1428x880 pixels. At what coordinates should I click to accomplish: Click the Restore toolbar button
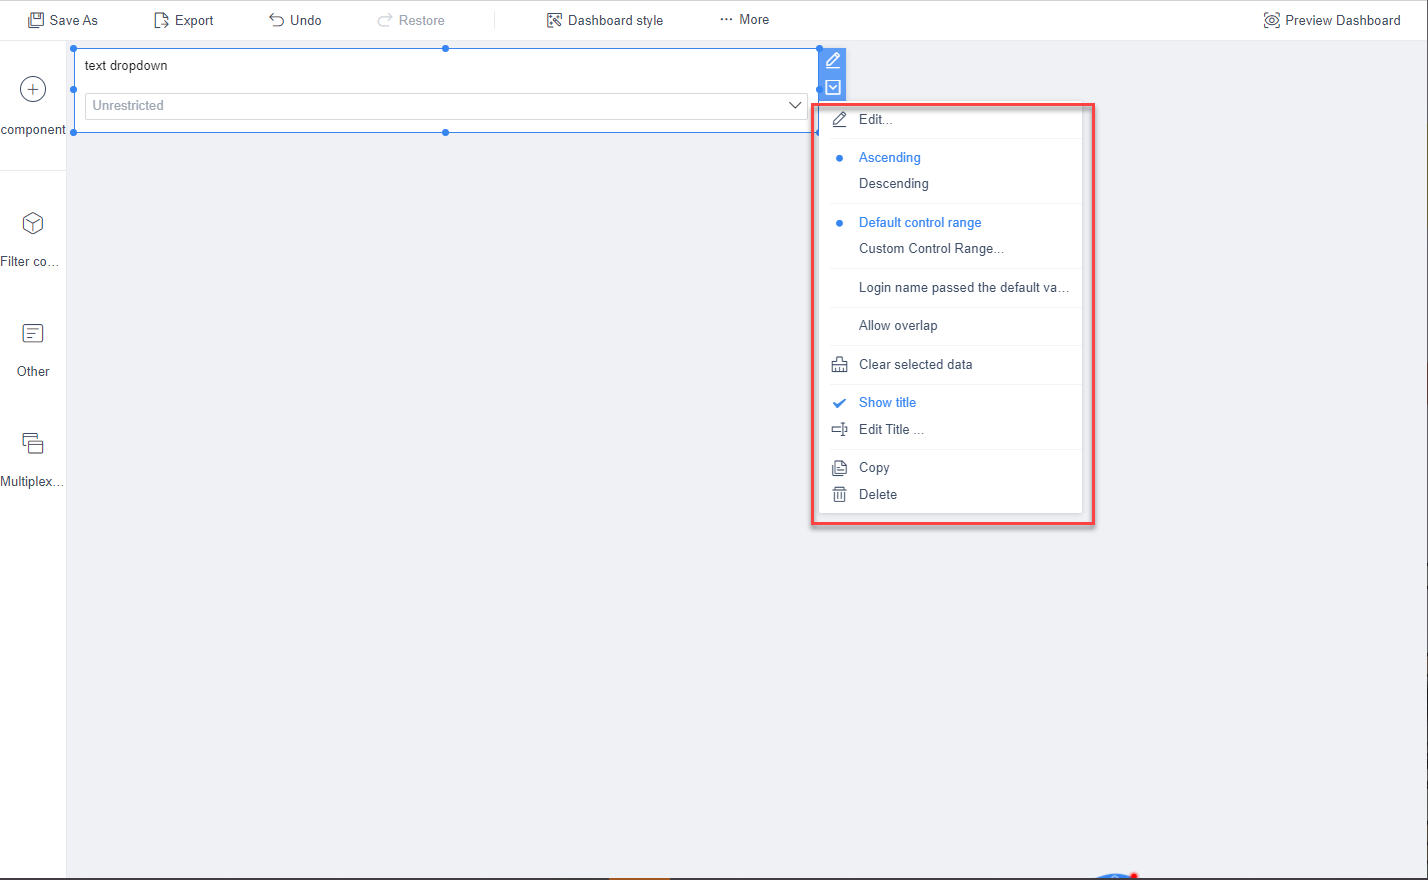(x=411, y=20)
